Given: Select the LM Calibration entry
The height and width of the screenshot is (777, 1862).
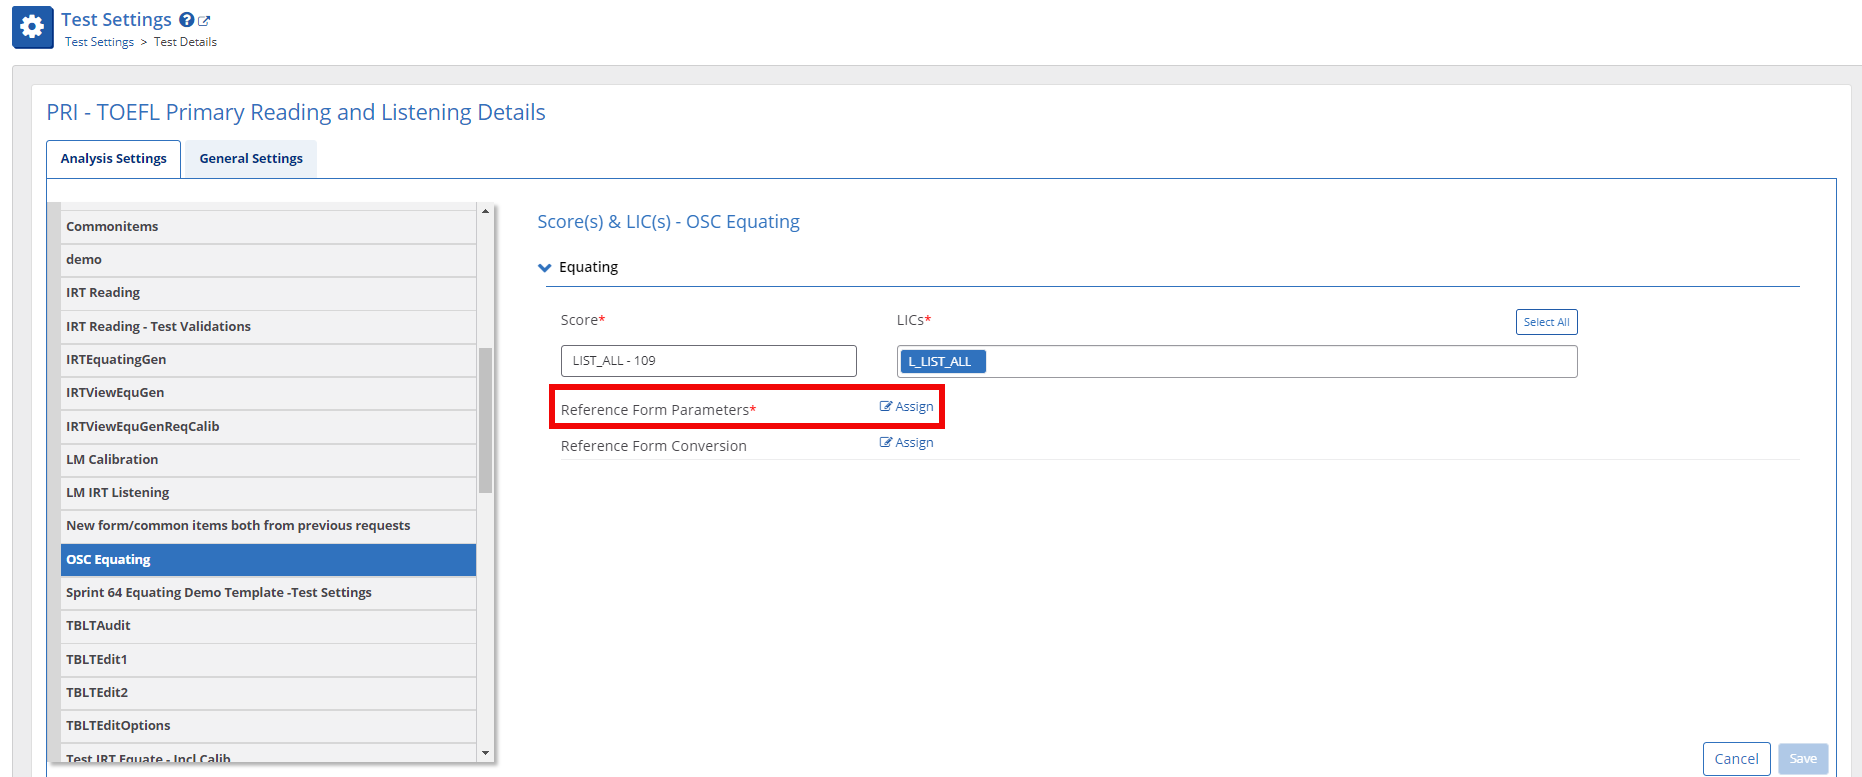Looking at the screenshot, I should coord(268,460).
